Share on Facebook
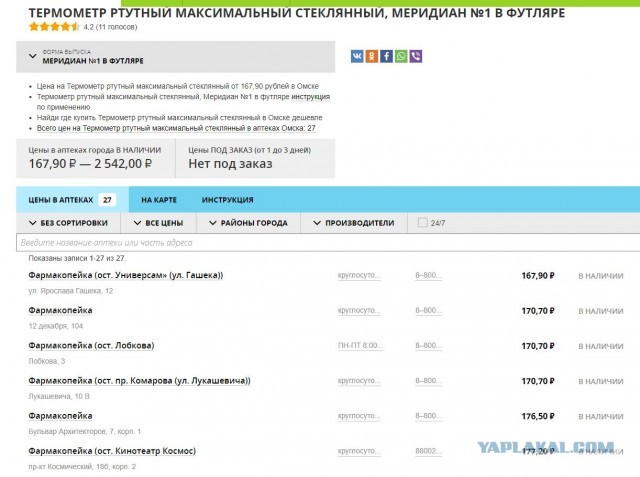Image resolution: width=640 pixels, height=477 pixels. pyautogui.click(x=386, y=56)
